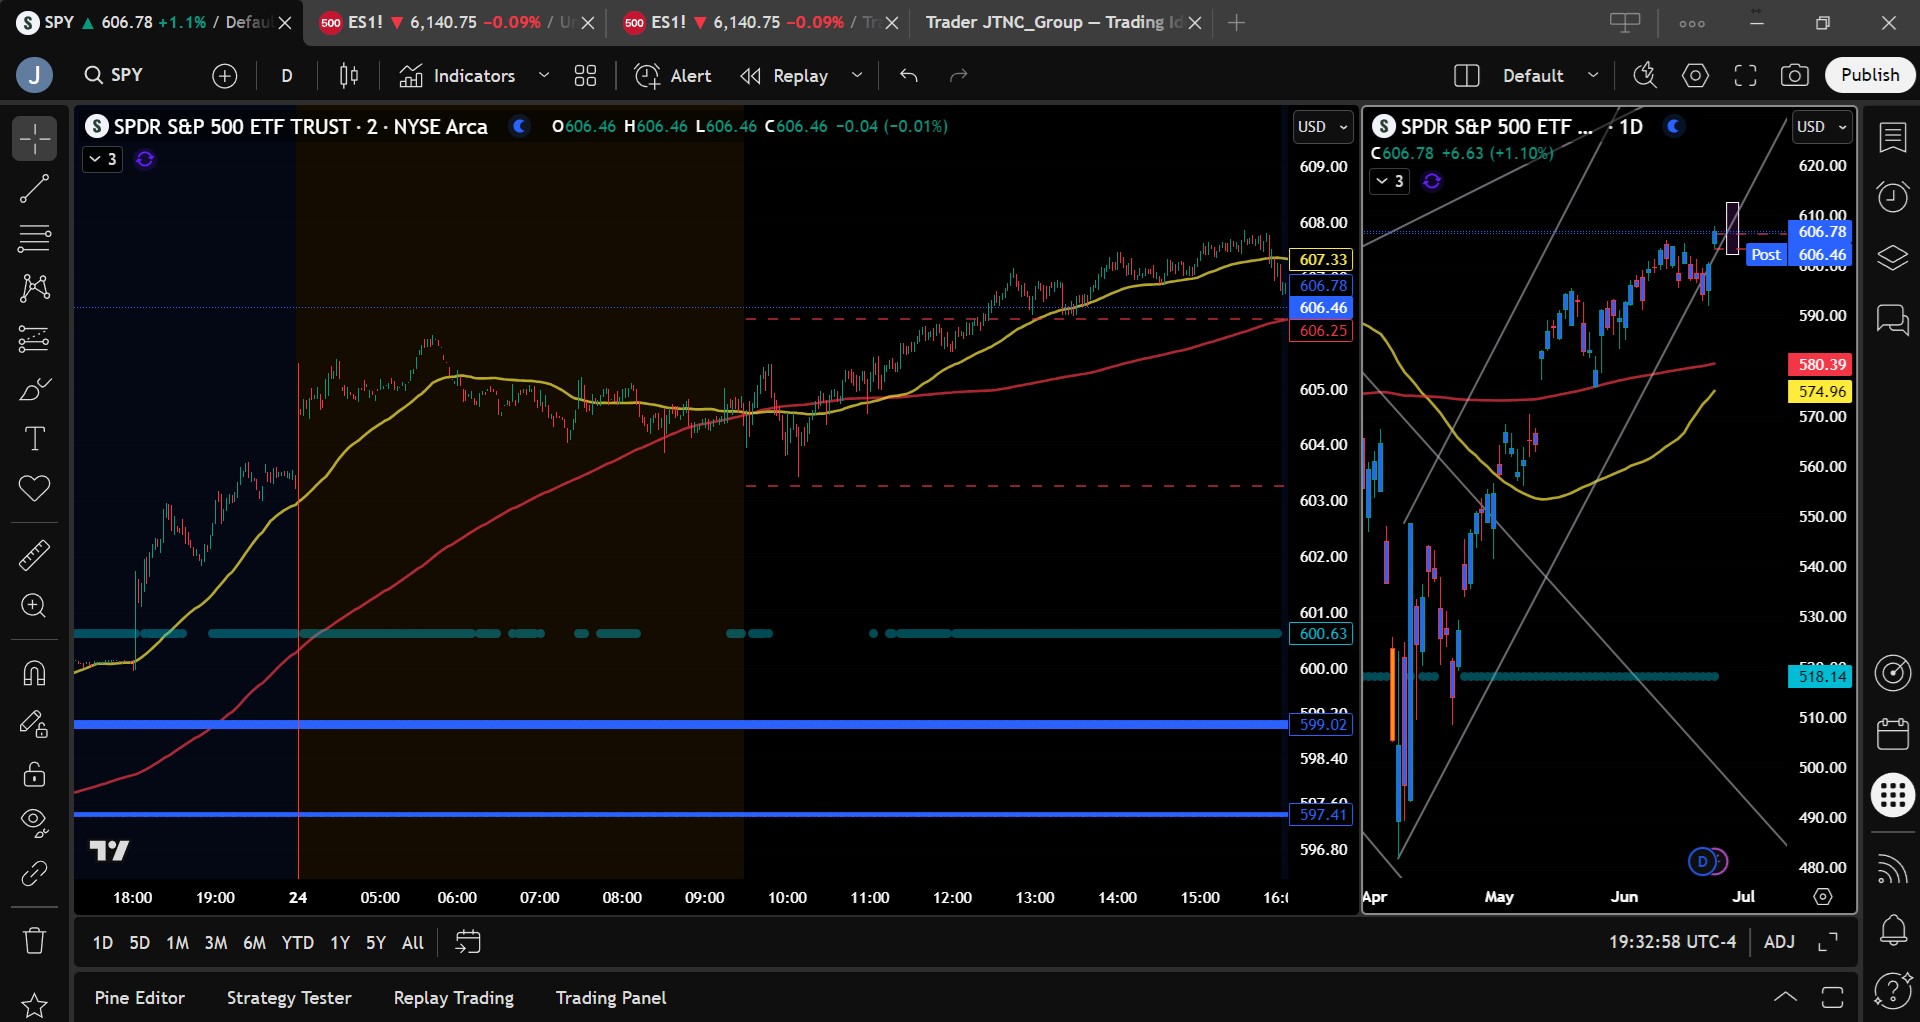Image resolution: width=1920 pixels, height=1022 pixels.
Task: Toggle ADJ dividend adjustment
Action: tap(1779, 942)
